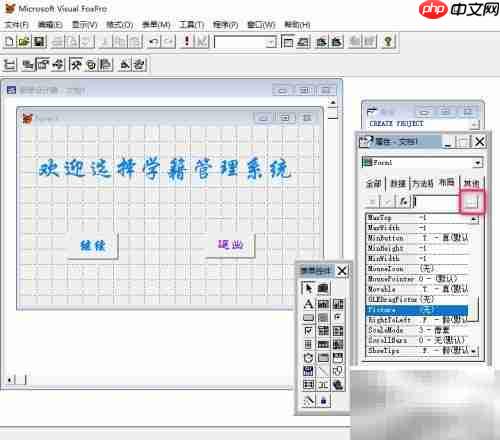Select the MouseIcon property row
Viewport: 500px width, 440px height.
point(417,268)
